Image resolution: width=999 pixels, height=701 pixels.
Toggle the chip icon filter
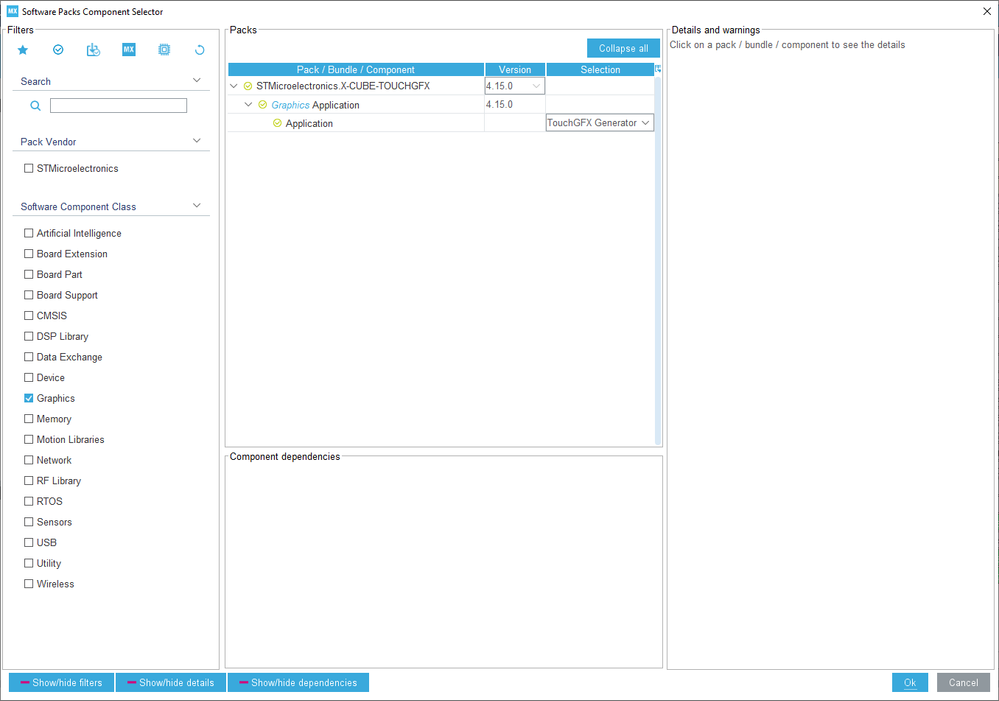pyautogui.click(x=164, y=50)
